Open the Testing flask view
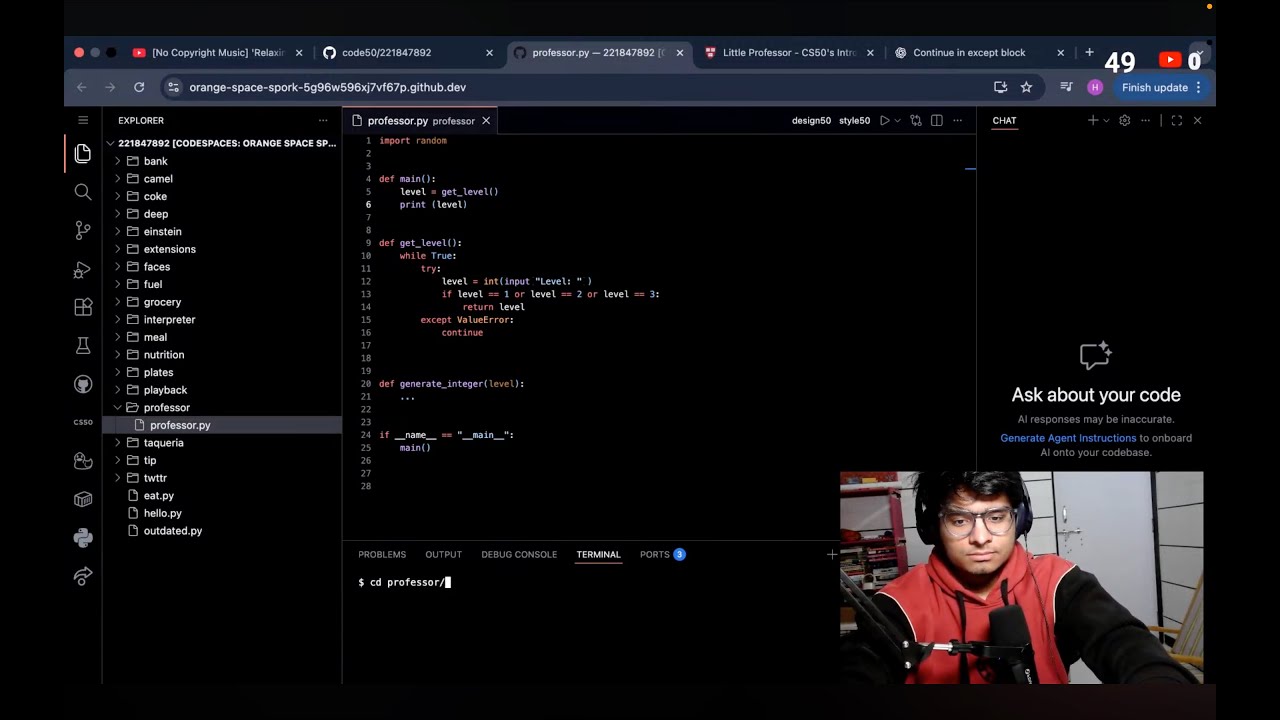 (x=83, y=346)
